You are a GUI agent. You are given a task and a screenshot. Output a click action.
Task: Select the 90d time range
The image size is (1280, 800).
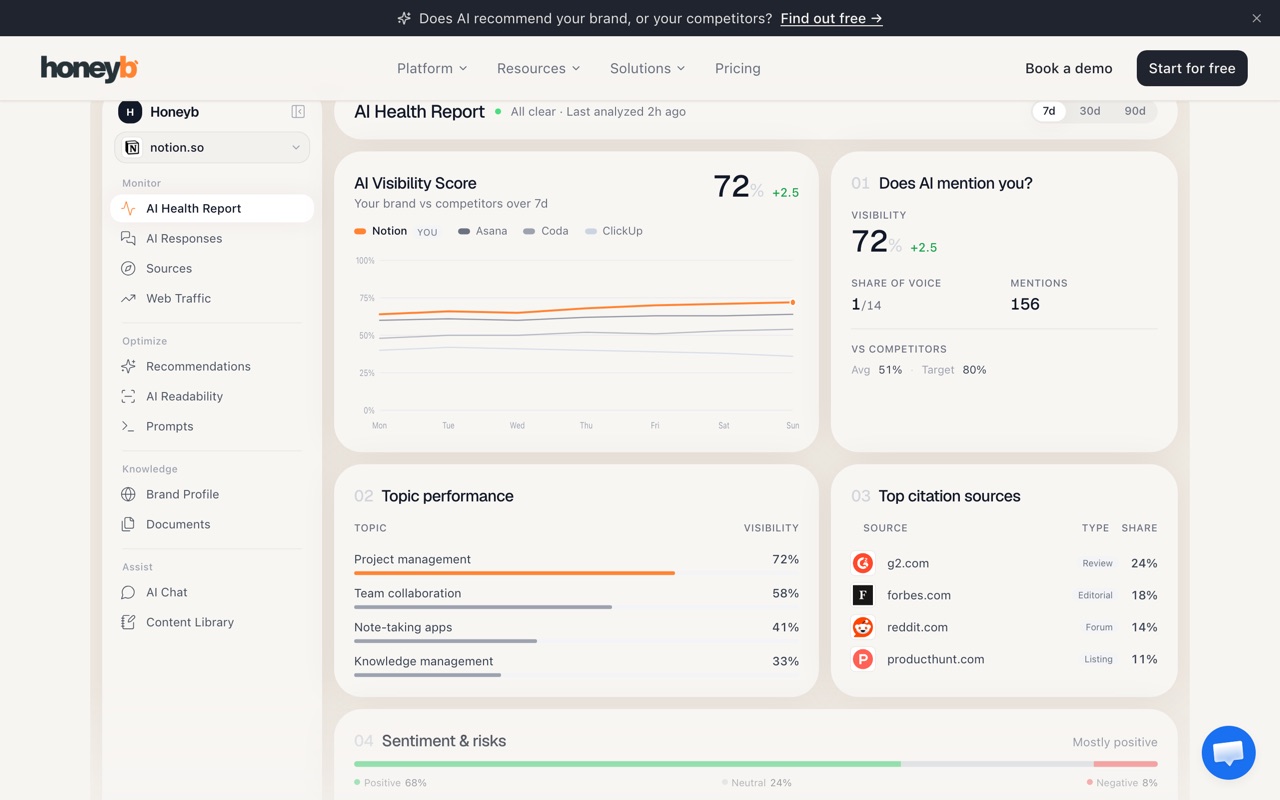1135,111
